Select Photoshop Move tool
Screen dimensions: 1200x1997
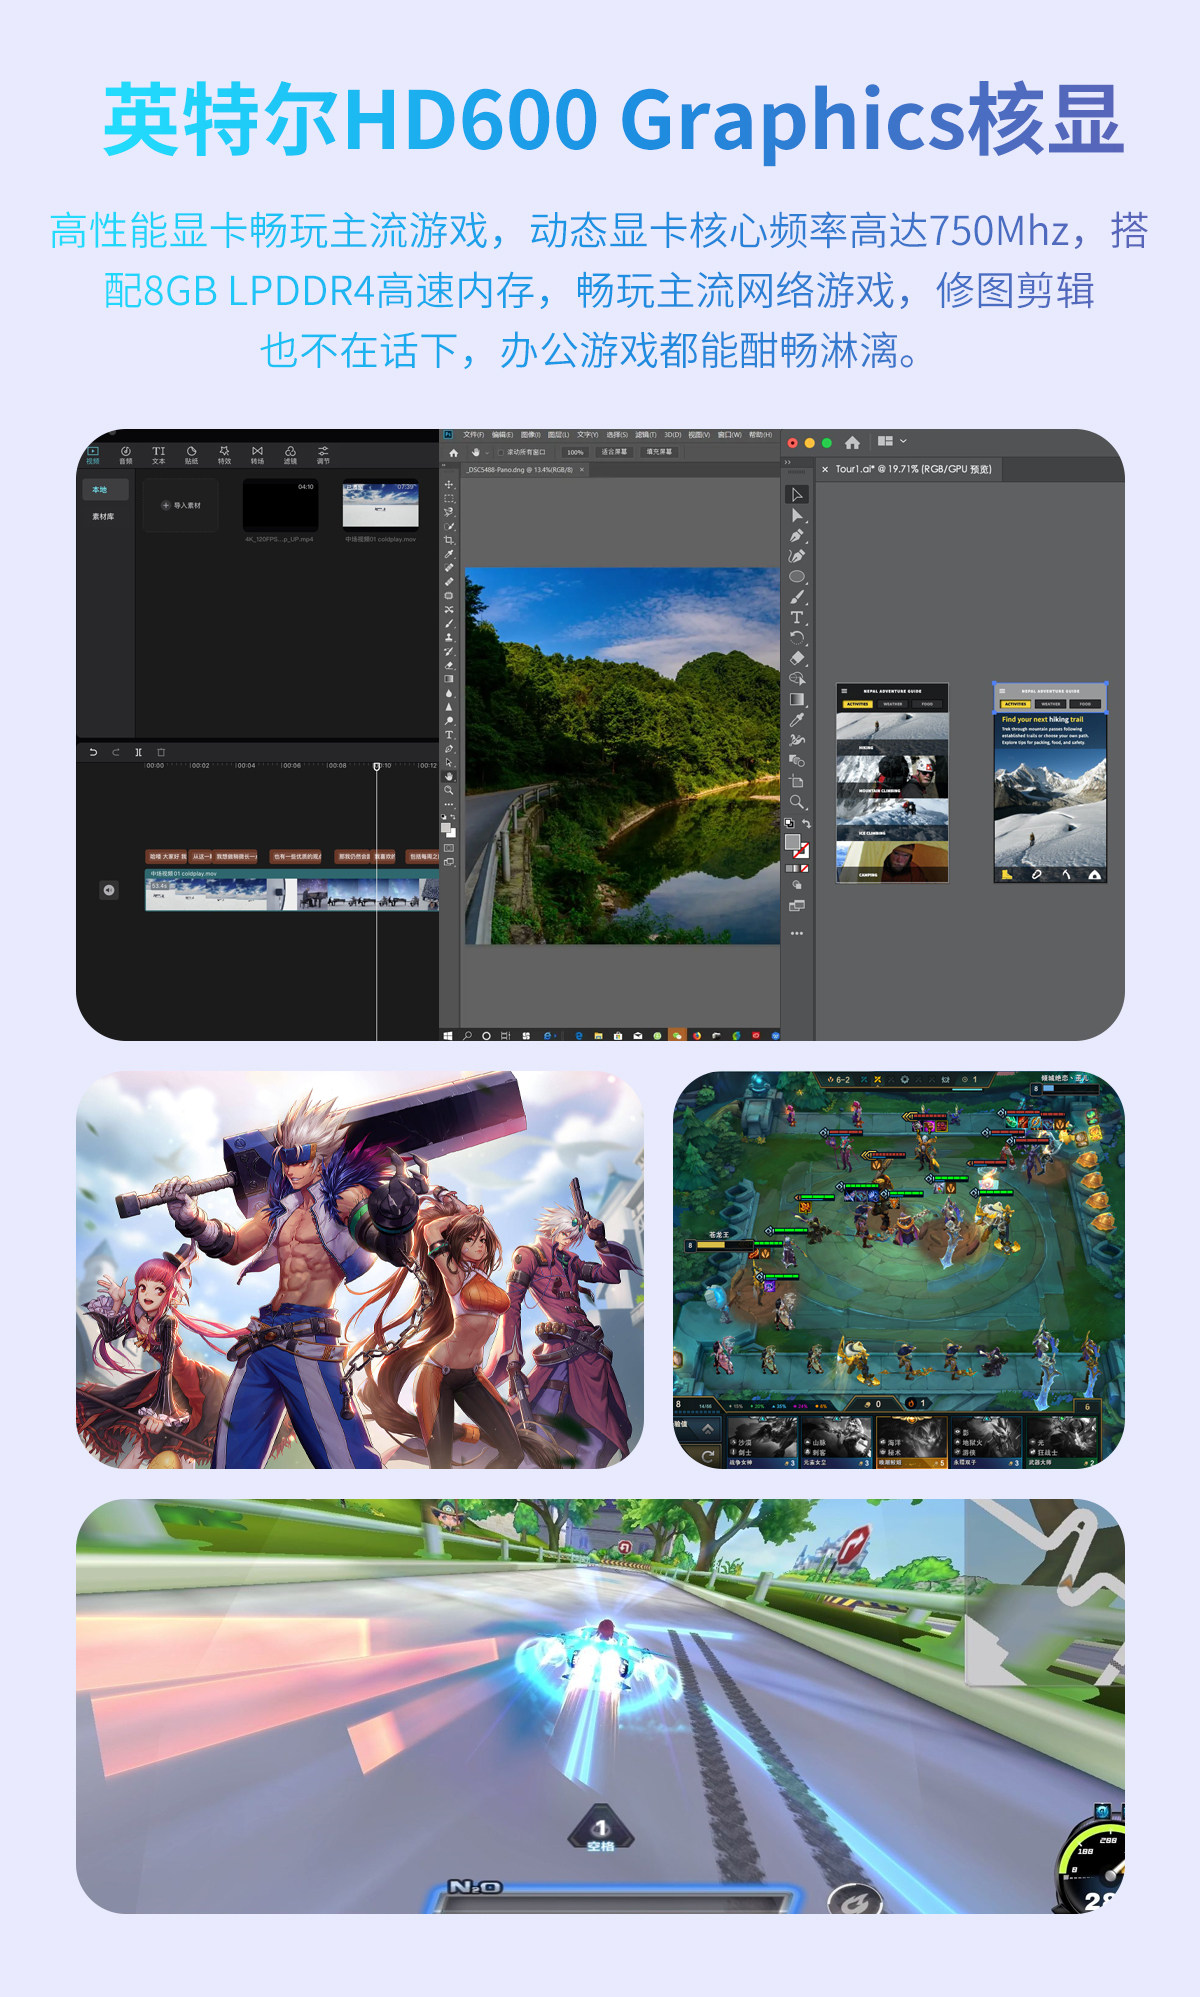(449, 484)
